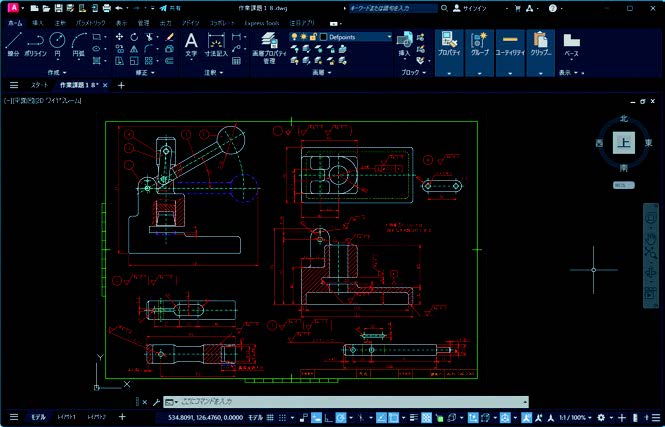The width and height of the screenshot is (665, 427).
Task: Click the 寸法記入 (Dimension) tool
Action: (215, 43)
